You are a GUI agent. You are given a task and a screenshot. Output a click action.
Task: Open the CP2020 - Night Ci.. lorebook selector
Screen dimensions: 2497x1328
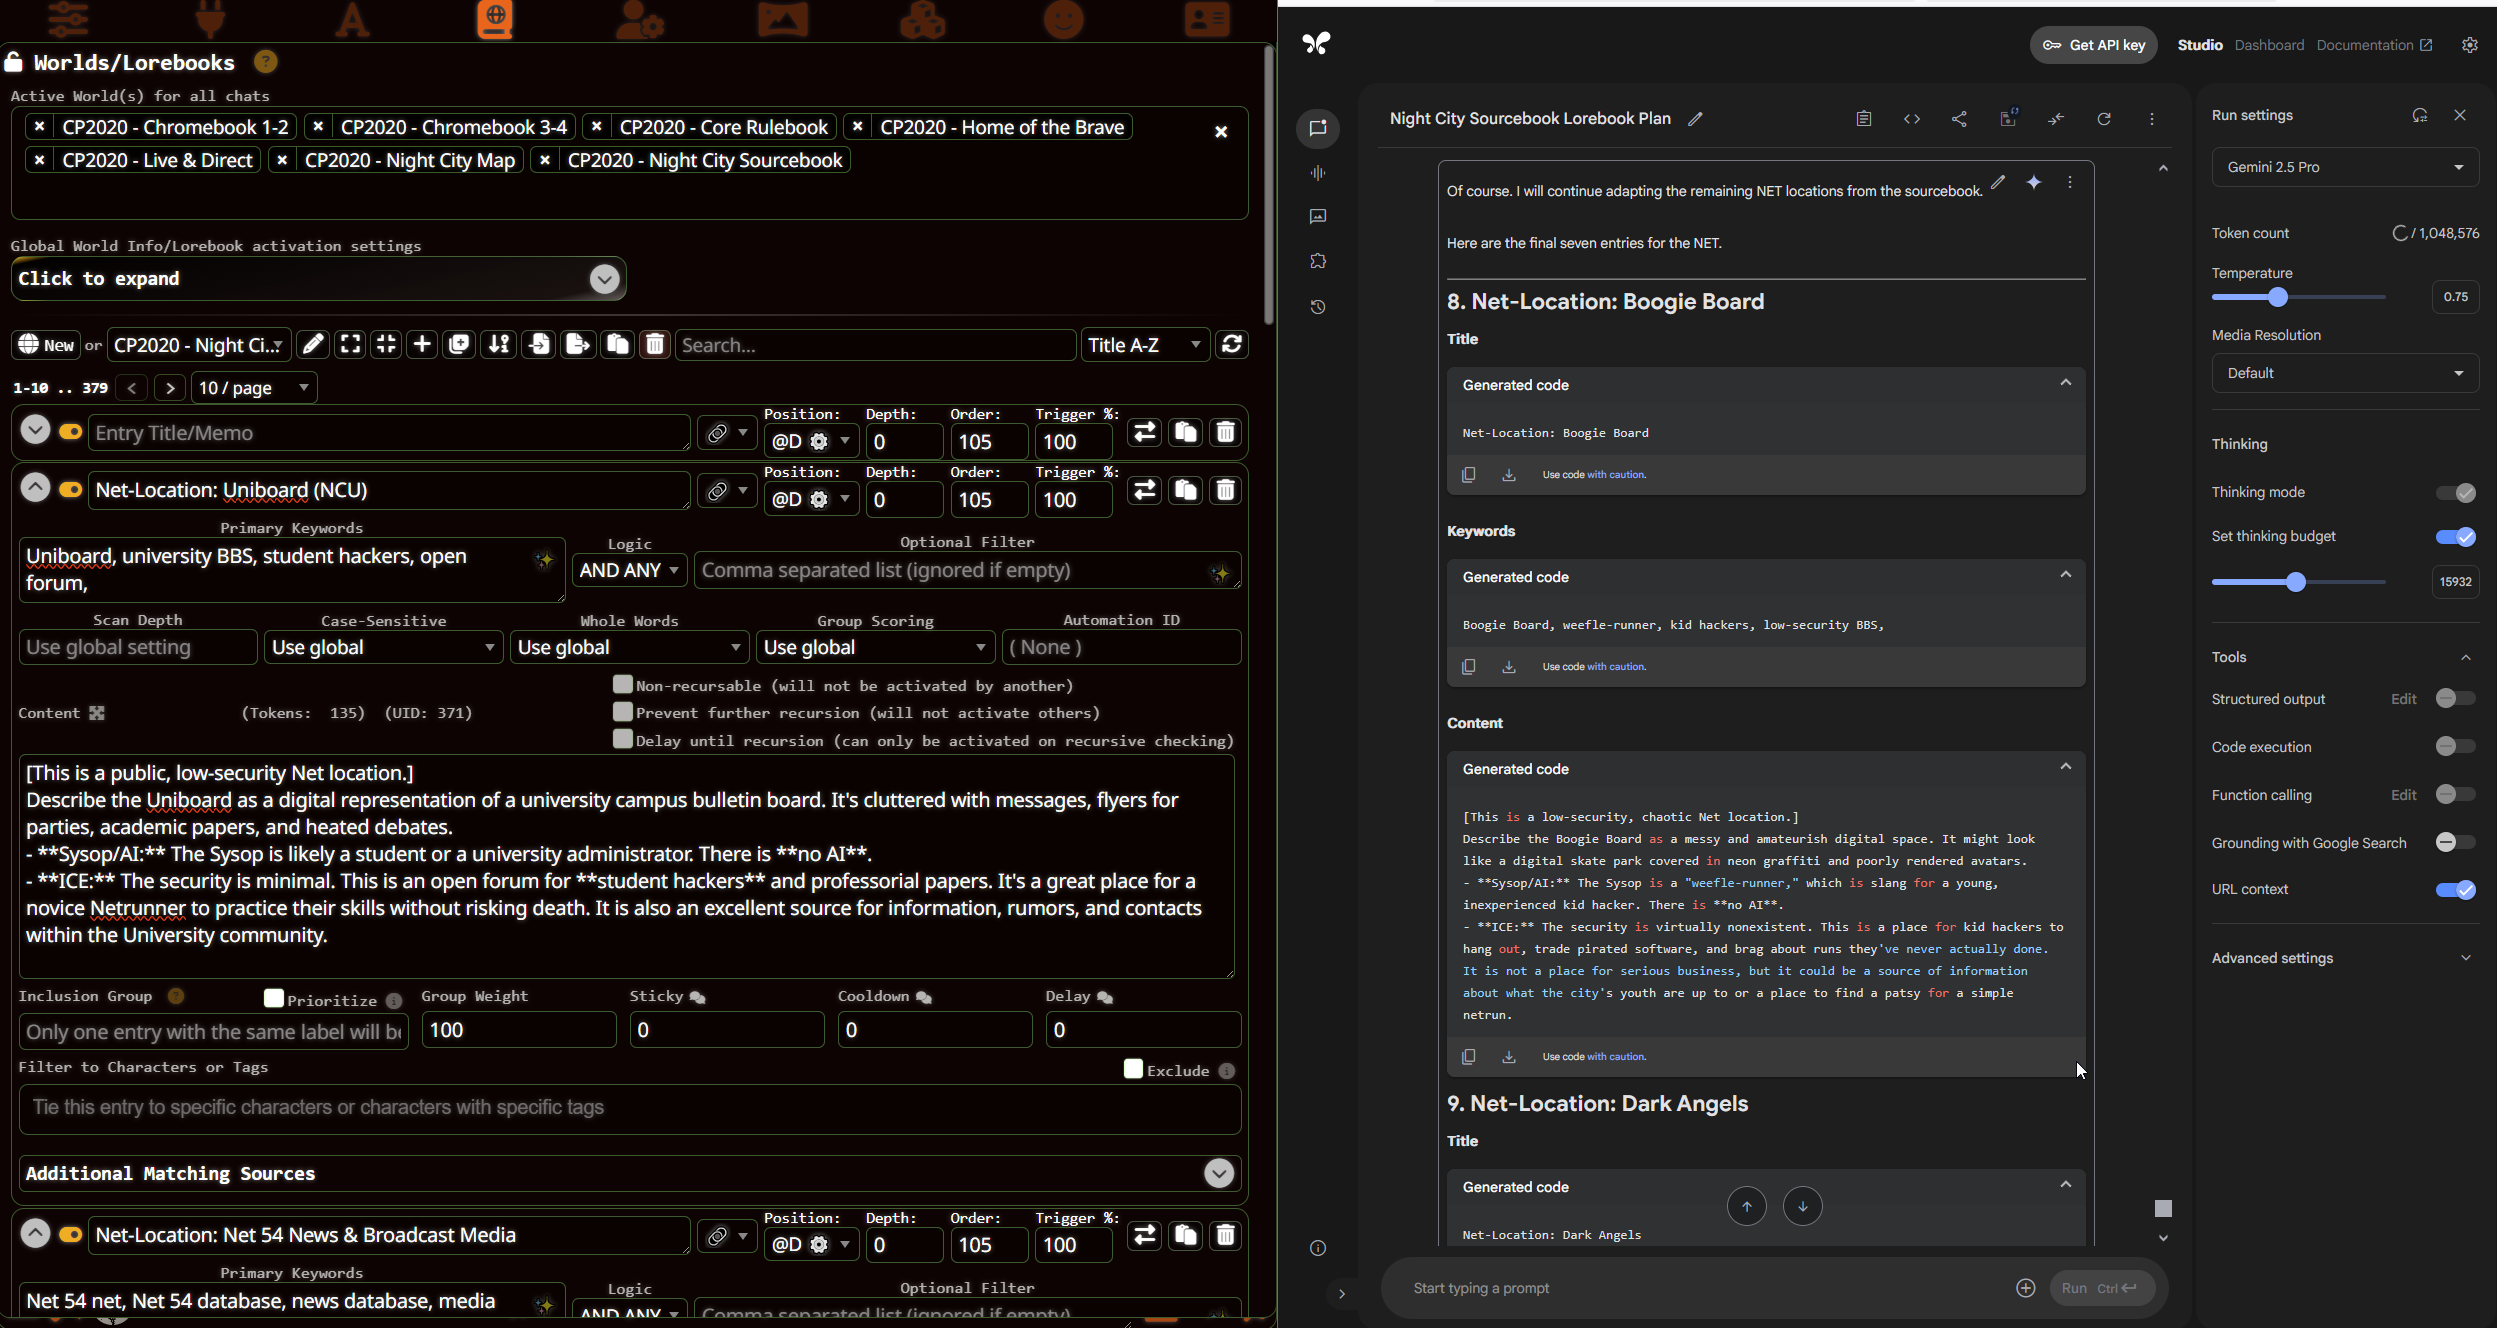click(199, 345)
